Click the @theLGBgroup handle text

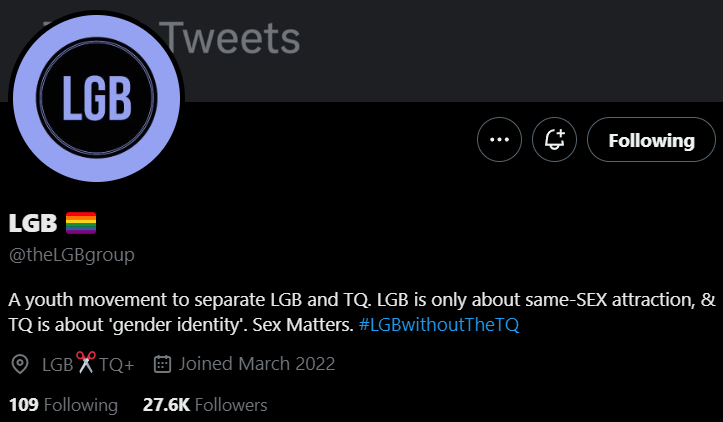click(x=71, y=255)
